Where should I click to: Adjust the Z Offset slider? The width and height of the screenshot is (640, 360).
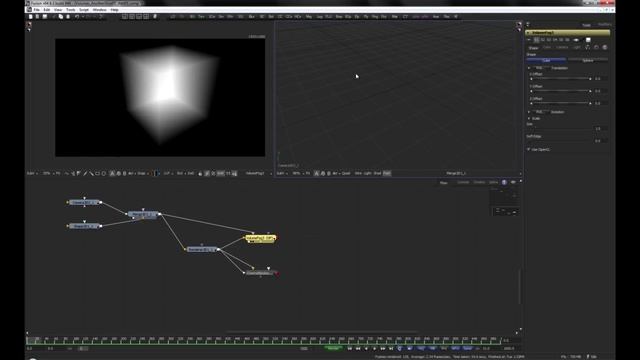pos(561,103)
